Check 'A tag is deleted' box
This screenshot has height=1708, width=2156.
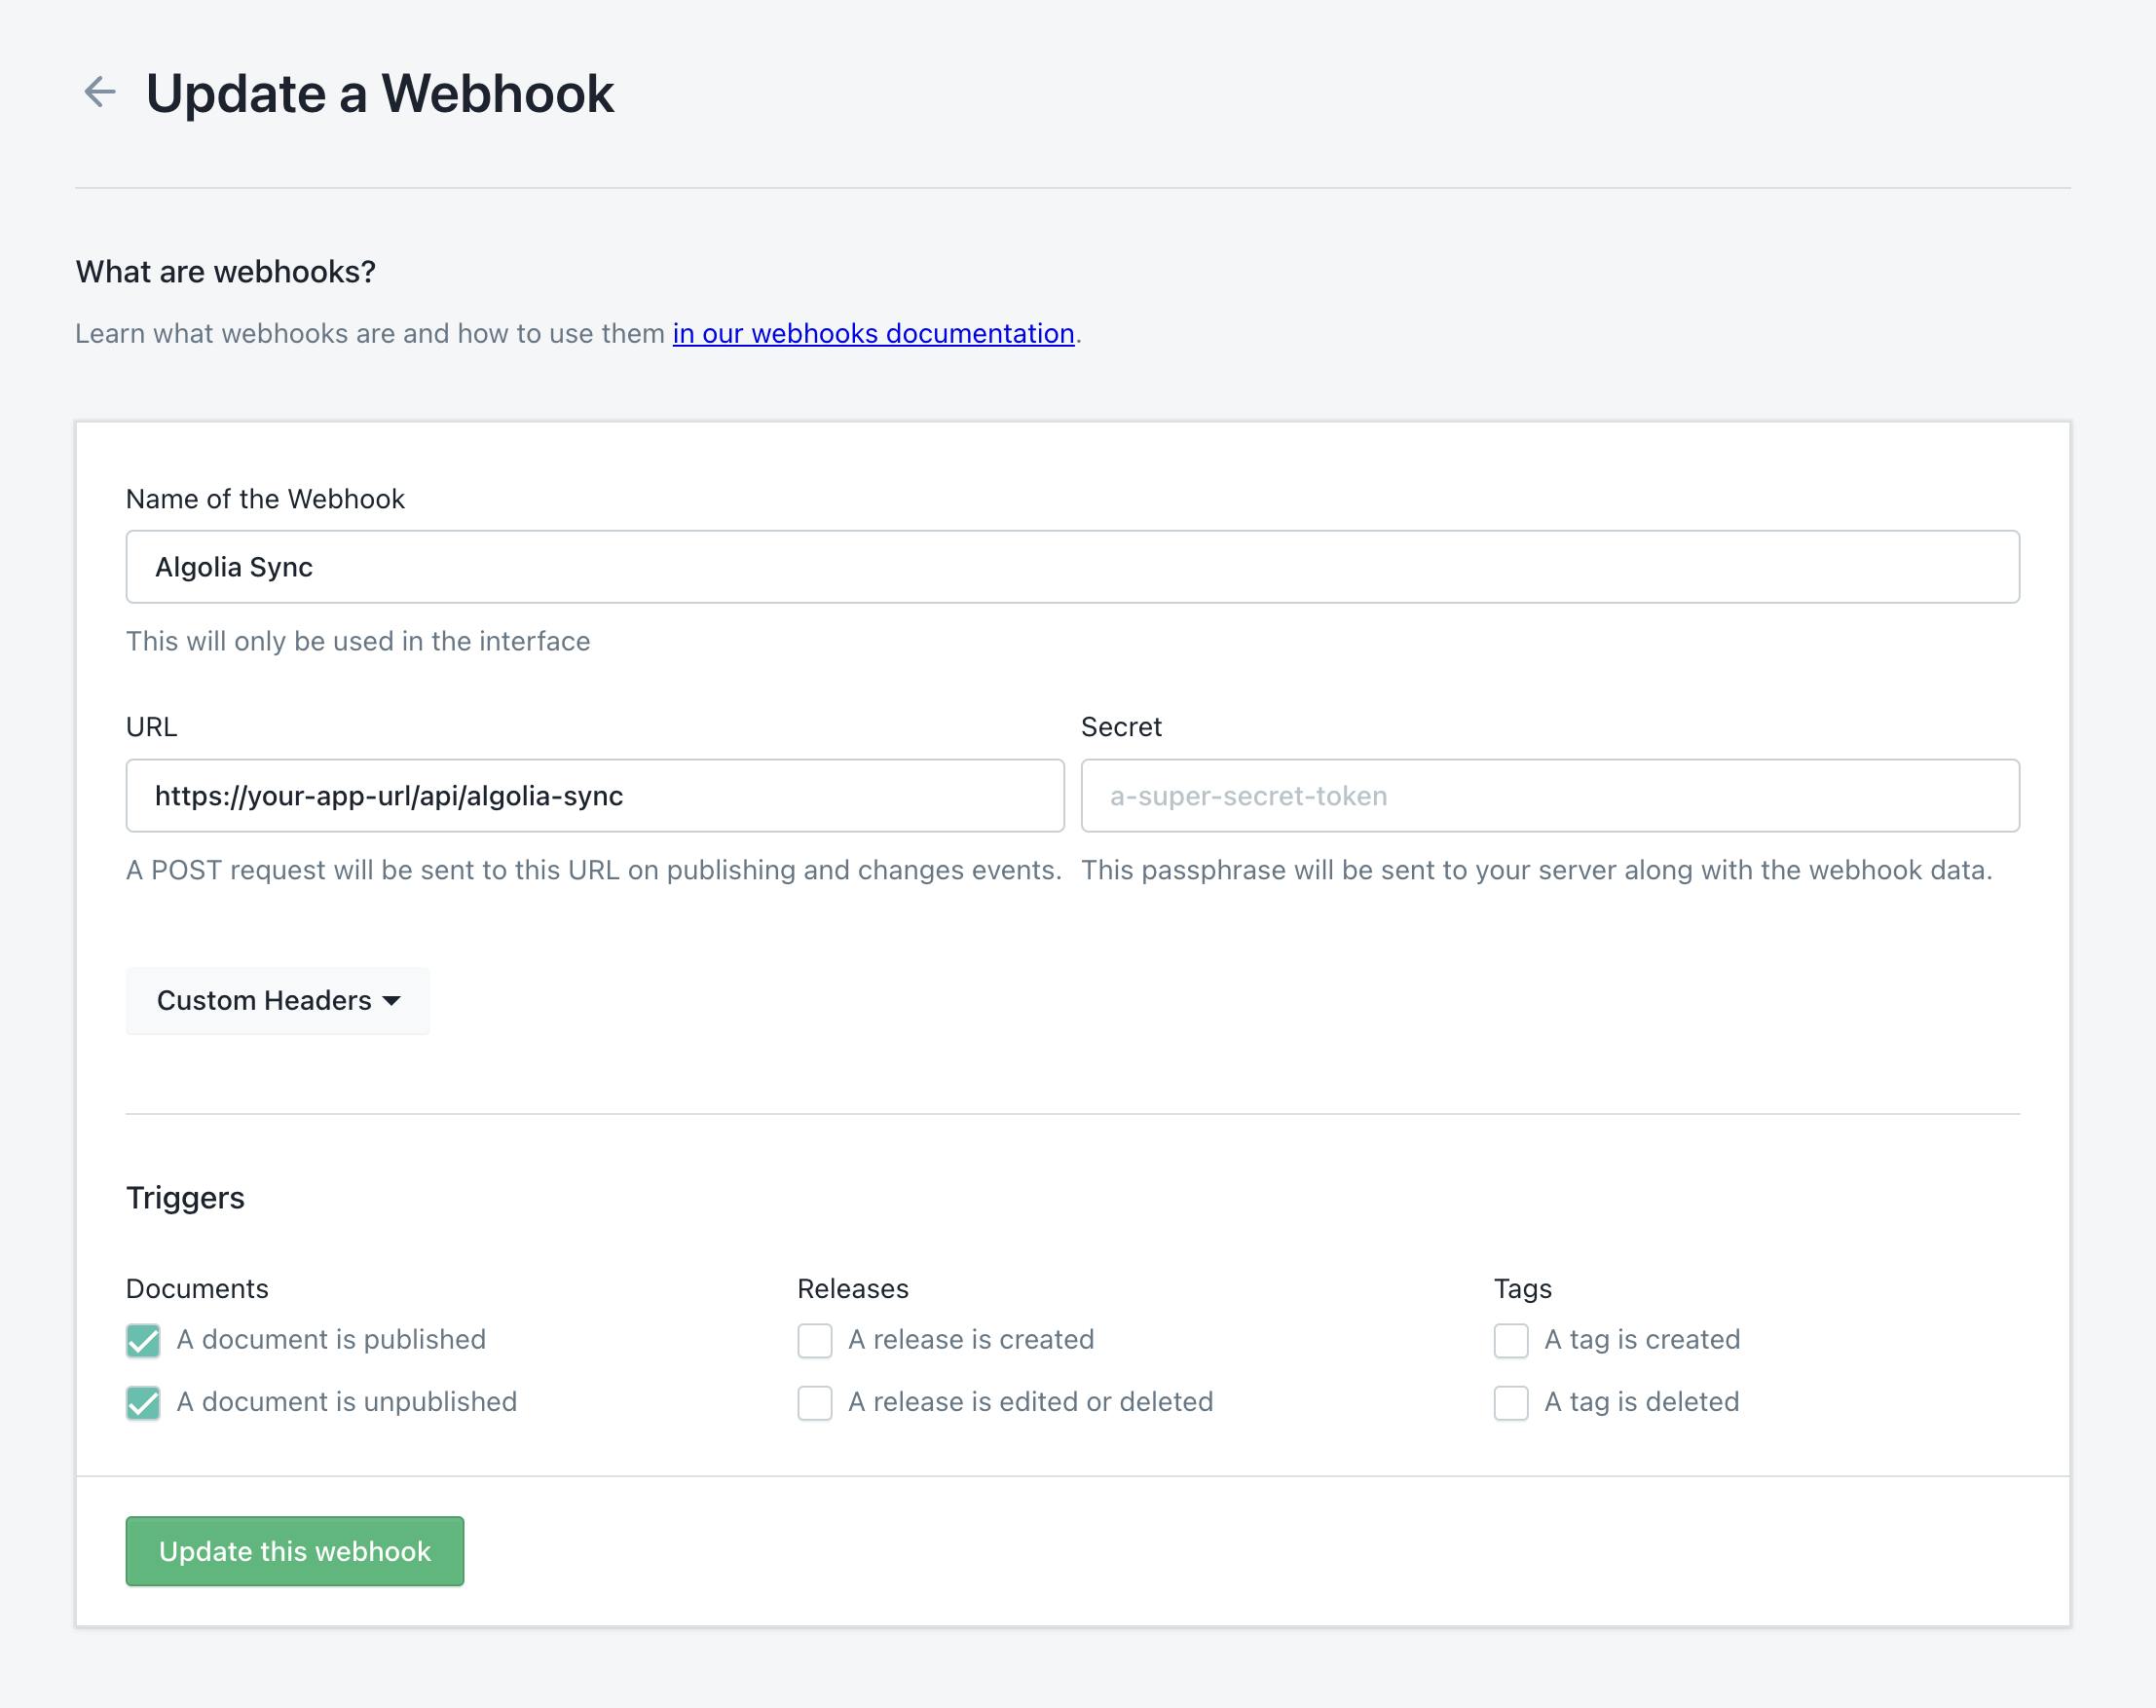tap(1510, 1403)
